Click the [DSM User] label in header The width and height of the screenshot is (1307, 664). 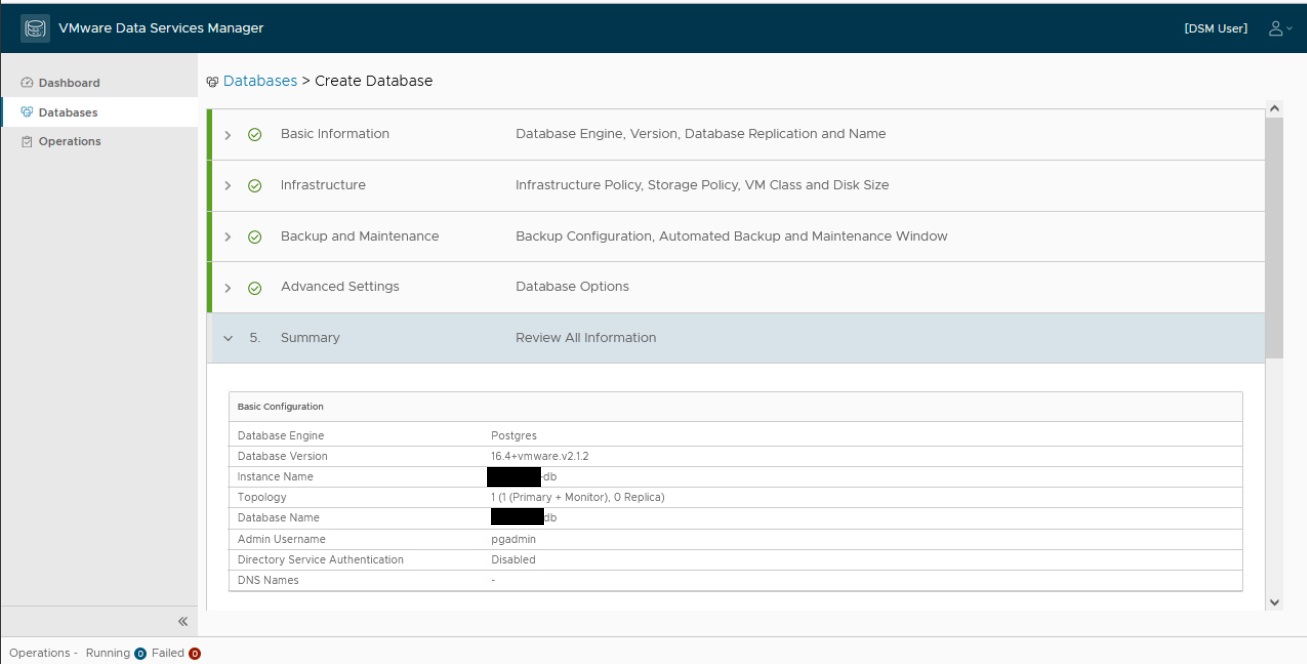pos(1216,28)
